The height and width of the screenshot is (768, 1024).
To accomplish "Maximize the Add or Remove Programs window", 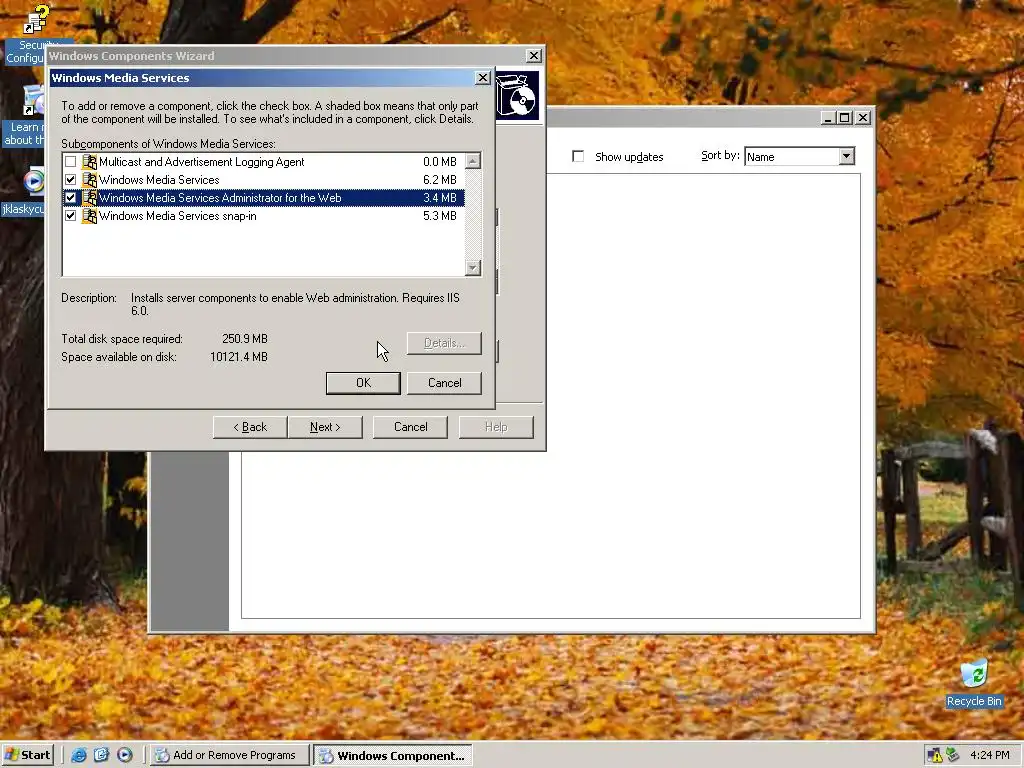I will tap(844, 118).
